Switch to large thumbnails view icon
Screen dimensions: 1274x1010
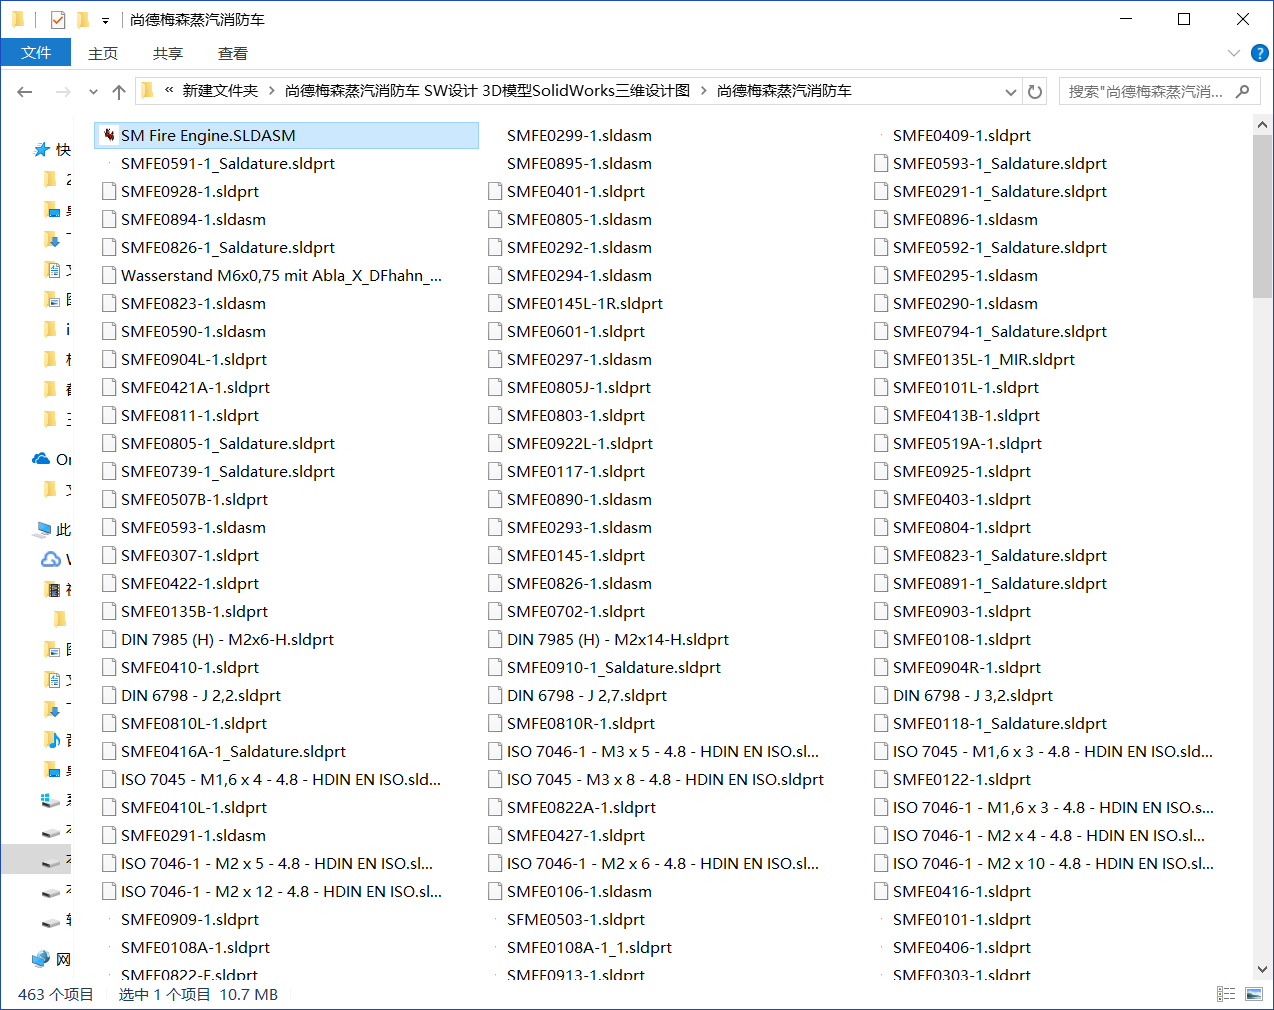coord(1254,994)
